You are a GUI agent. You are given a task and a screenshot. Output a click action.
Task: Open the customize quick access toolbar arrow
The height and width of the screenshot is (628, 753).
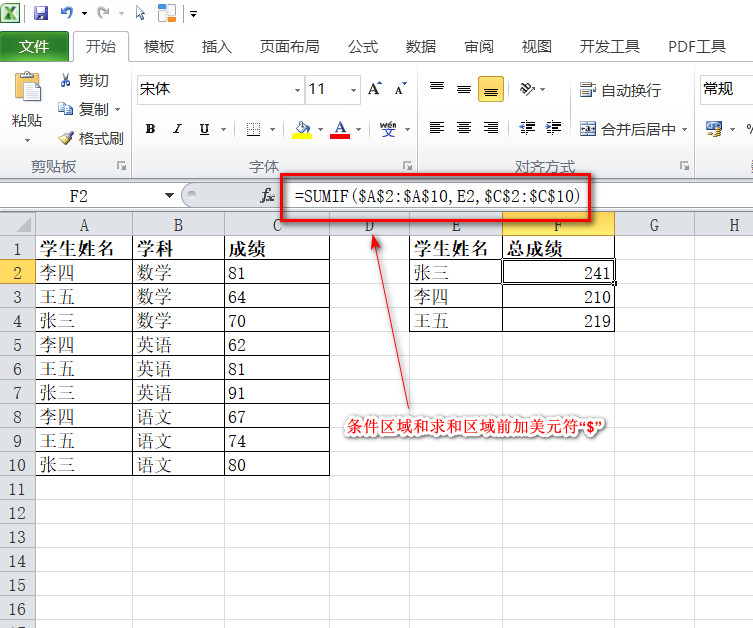pos(194,14)
